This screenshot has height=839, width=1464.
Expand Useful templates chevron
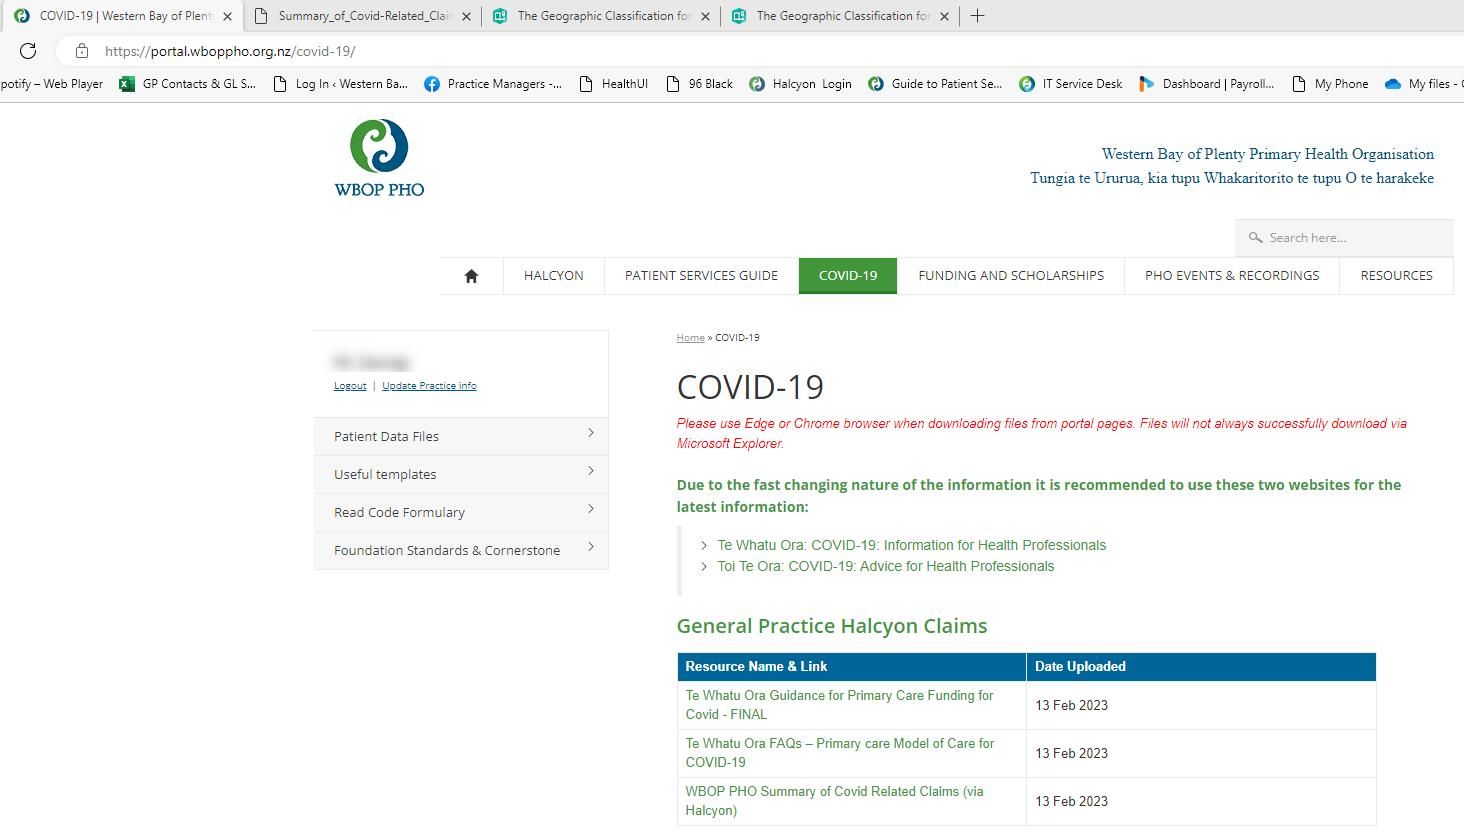pyautogui.click(x=591, y=471)
